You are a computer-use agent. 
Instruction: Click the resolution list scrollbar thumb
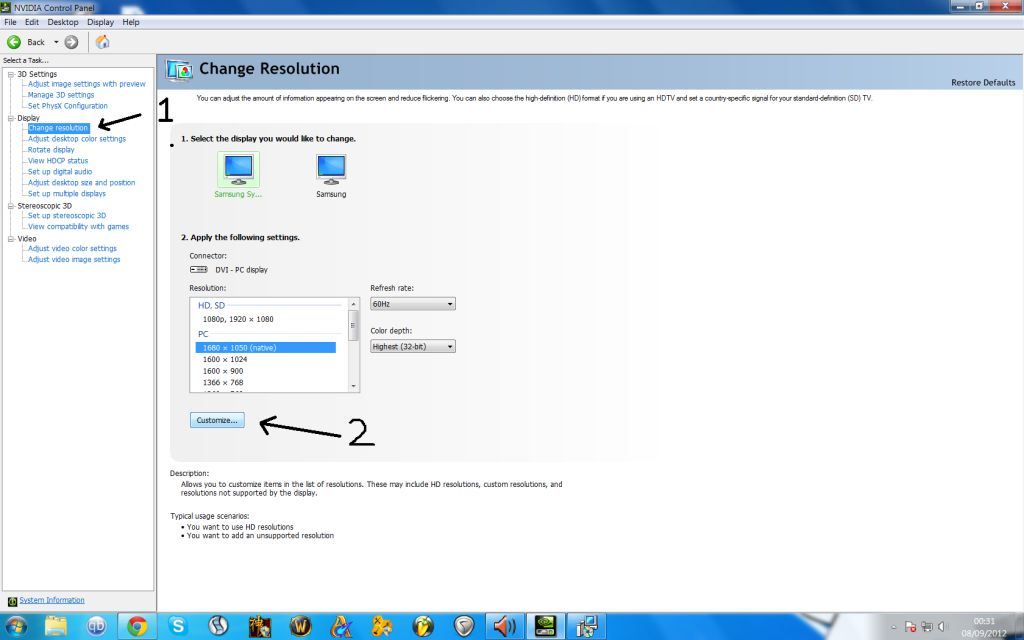click(354, 325)
